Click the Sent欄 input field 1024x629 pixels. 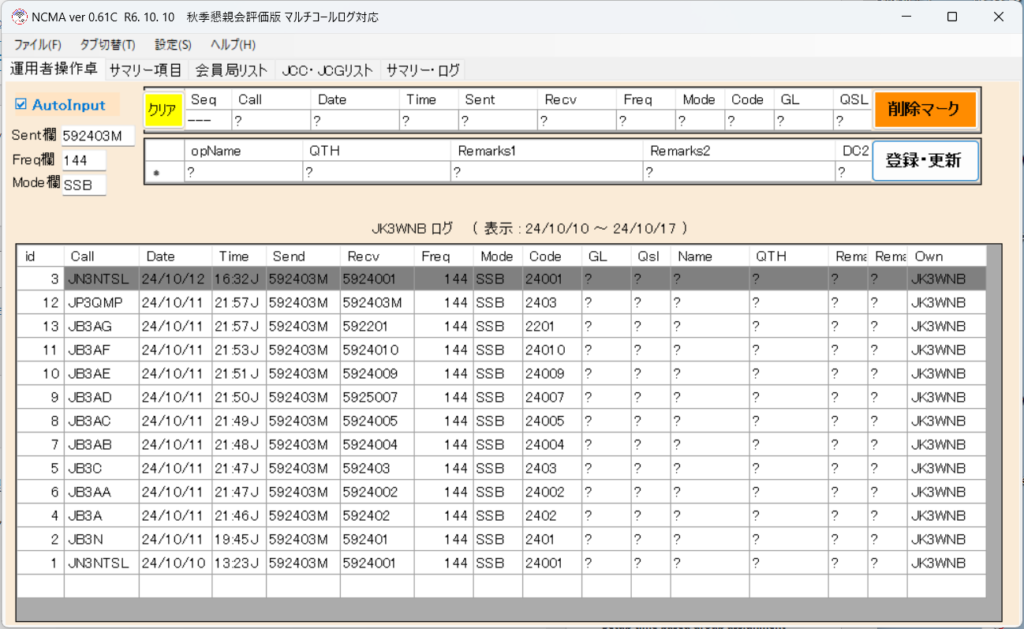click(x=97, y=136)
